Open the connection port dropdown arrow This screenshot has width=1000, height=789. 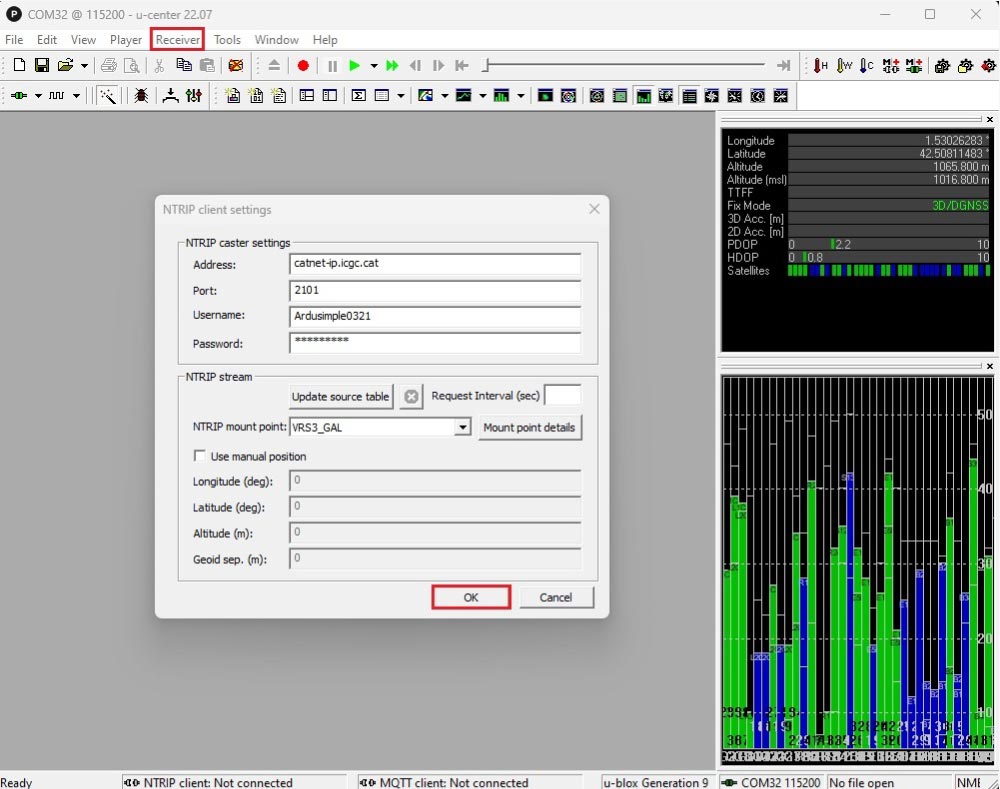tap(38, 96)
